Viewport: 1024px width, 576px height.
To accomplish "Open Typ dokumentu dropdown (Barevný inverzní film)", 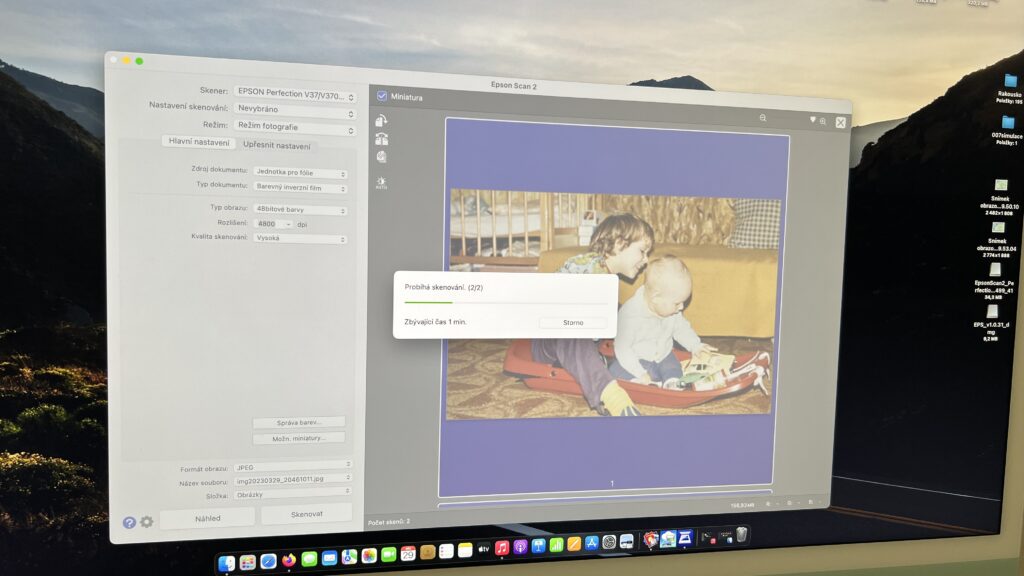I will pos(300,188).
